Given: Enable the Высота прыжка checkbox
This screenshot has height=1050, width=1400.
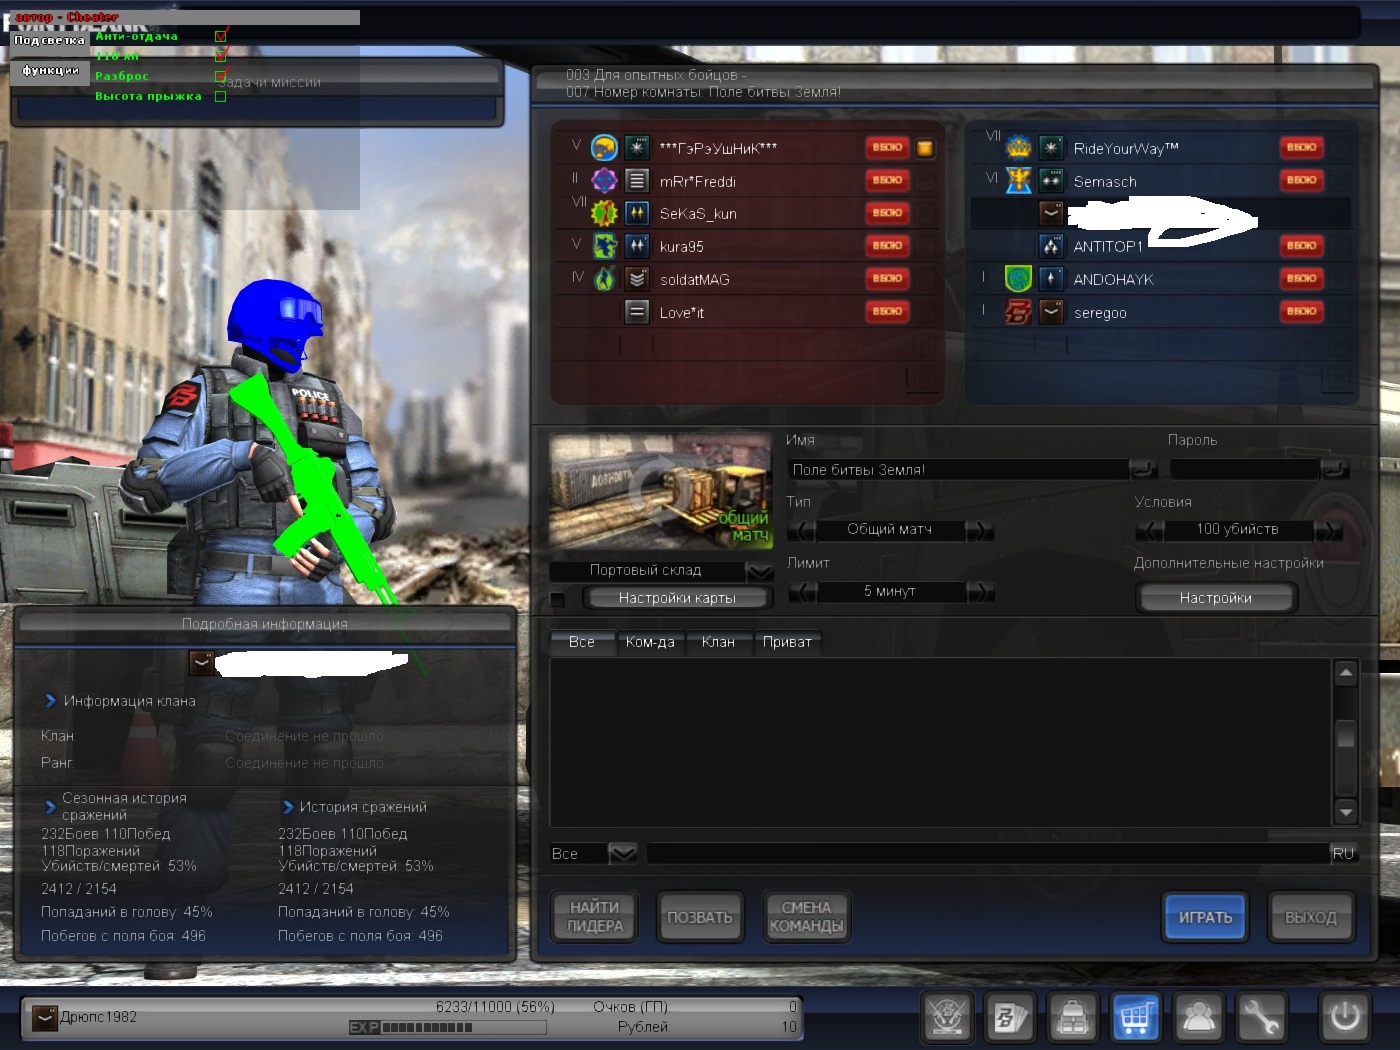Looking at the screenshot, I should [x=221, y=97].
